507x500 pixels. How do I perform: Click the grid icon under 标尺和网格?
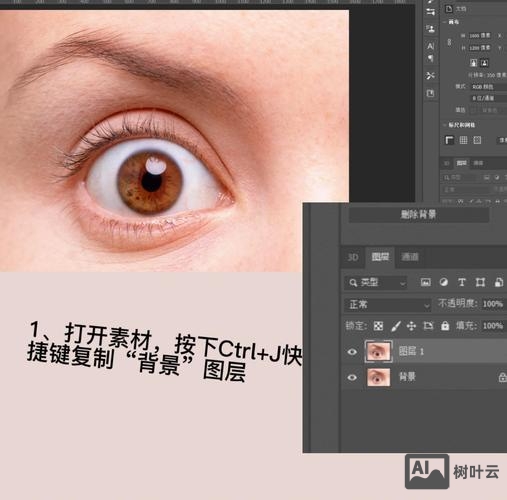[463, 140]
